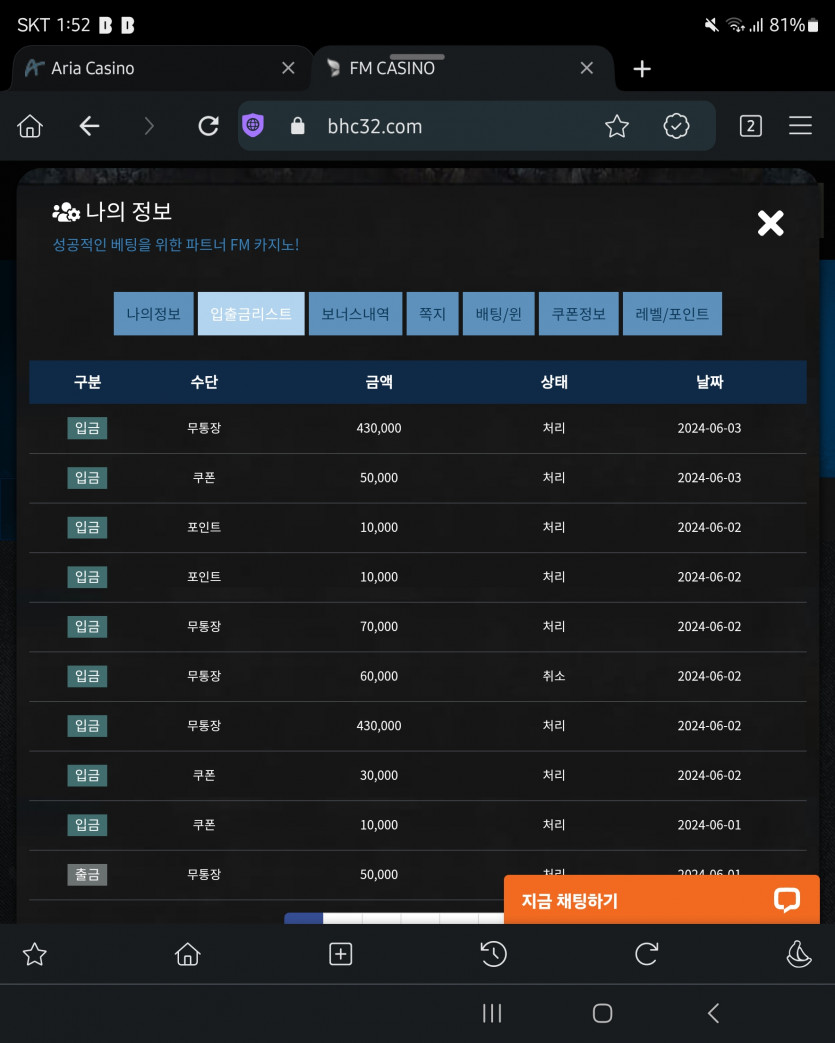Click the 구분 column header

[x=87, y=382]
